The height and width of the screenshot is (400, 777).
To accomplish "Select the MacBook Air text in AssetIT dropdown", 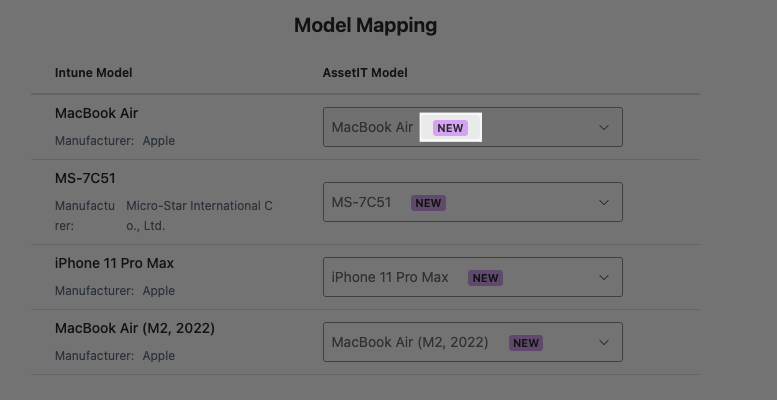I will (372, 128).
